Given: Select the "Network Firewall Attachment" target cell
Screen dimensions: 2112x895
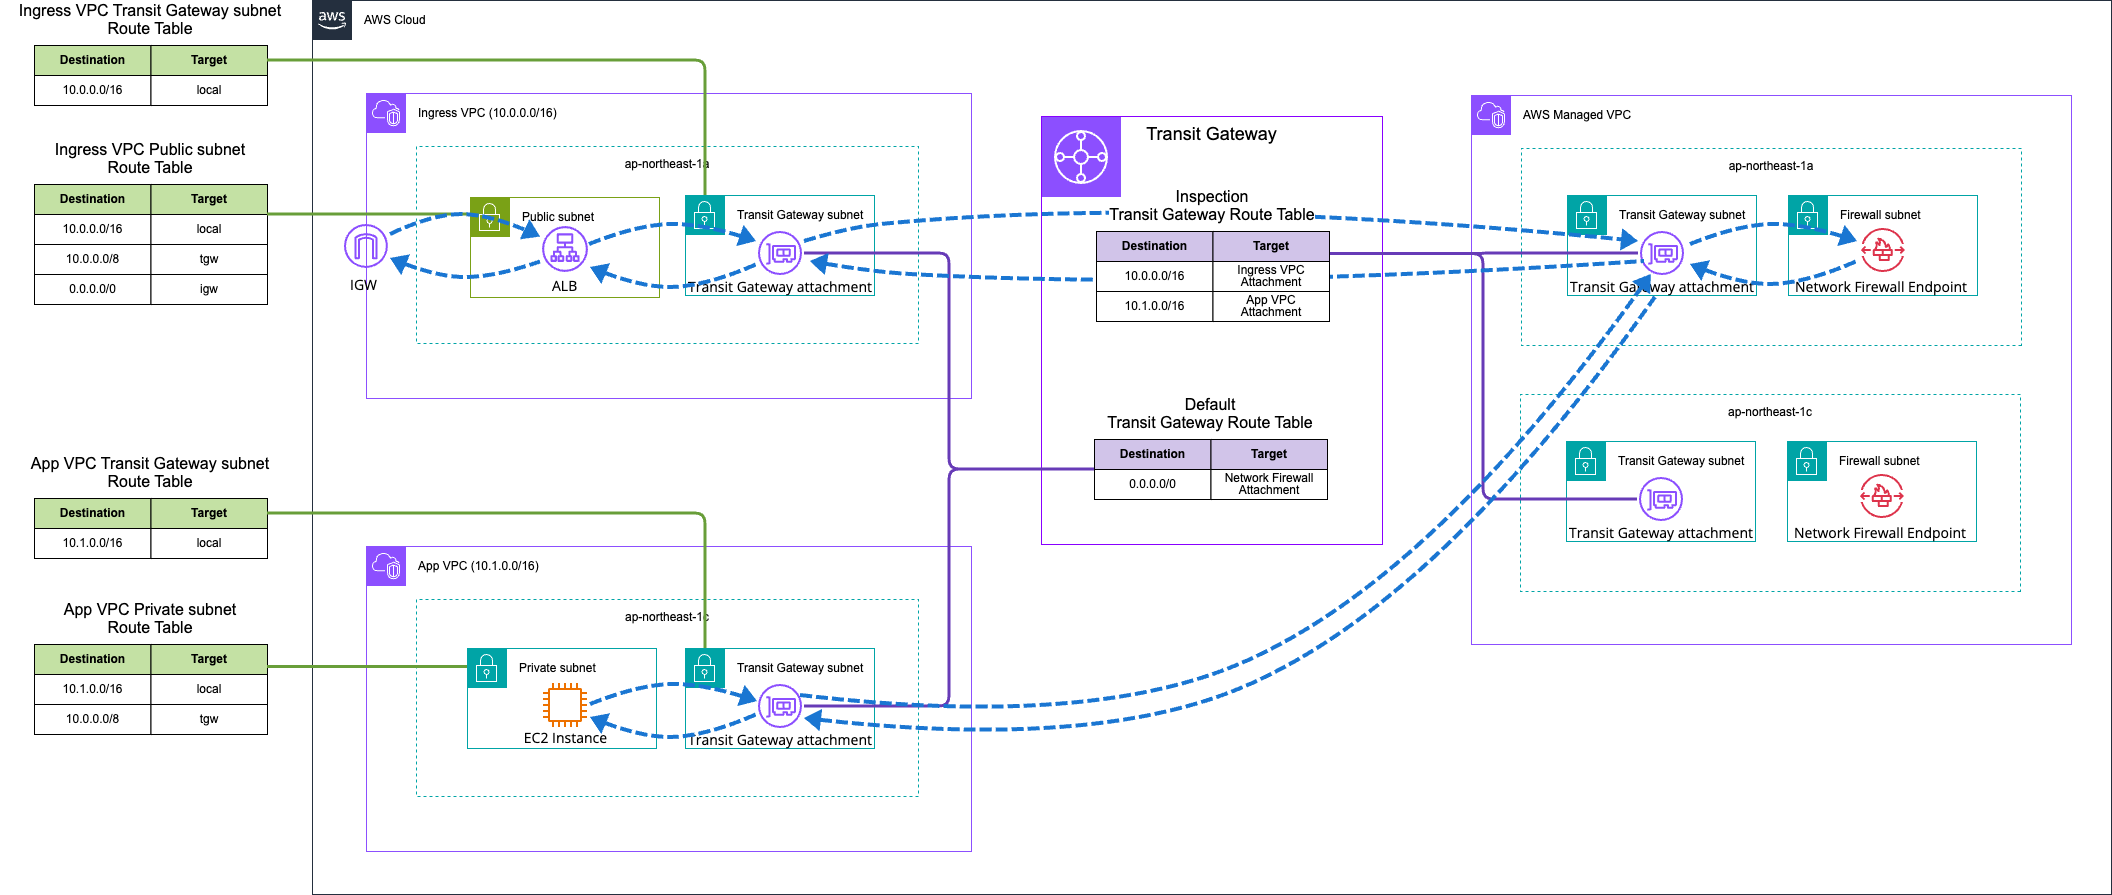Looking at the screenshot, I should 1269,484.
